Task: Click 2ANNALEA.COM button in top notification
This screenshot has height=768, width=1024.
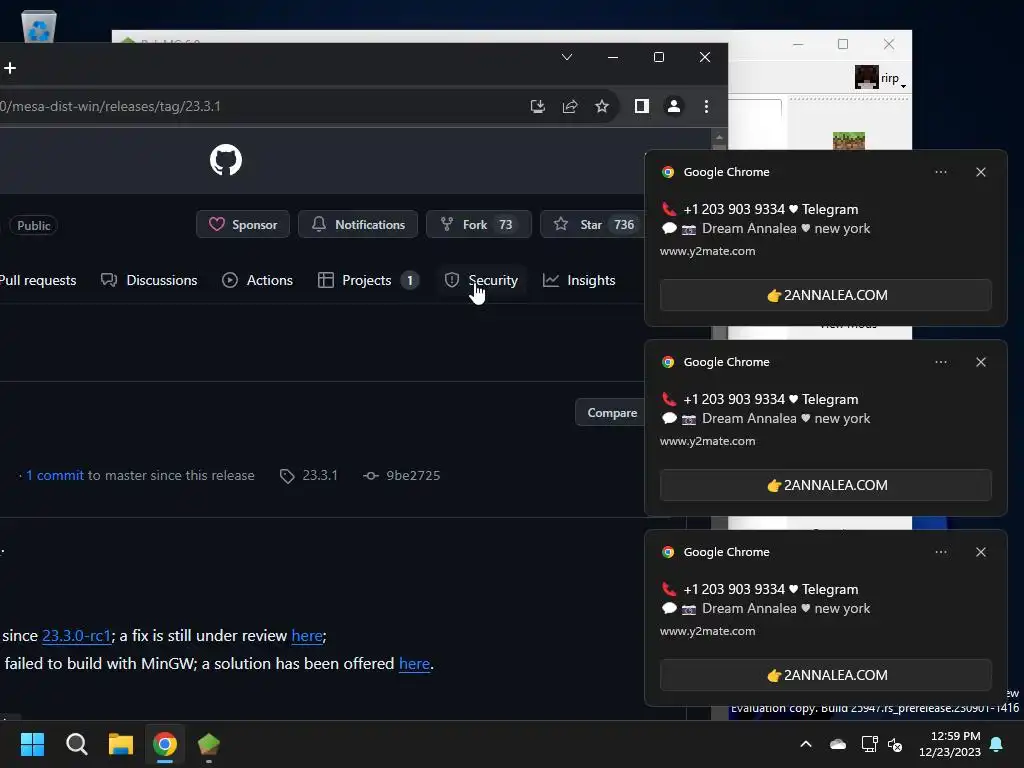Action: click(825, 295)
